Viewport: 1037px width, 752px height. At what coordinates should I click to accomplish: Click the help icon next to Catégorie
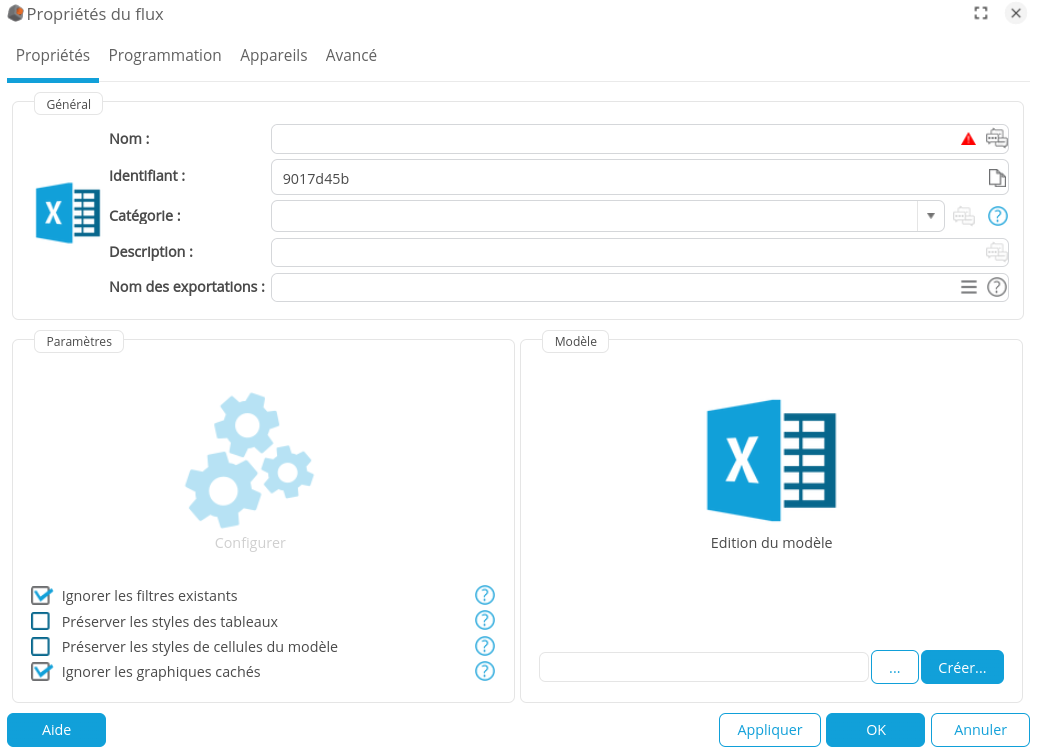pos(997,216)
